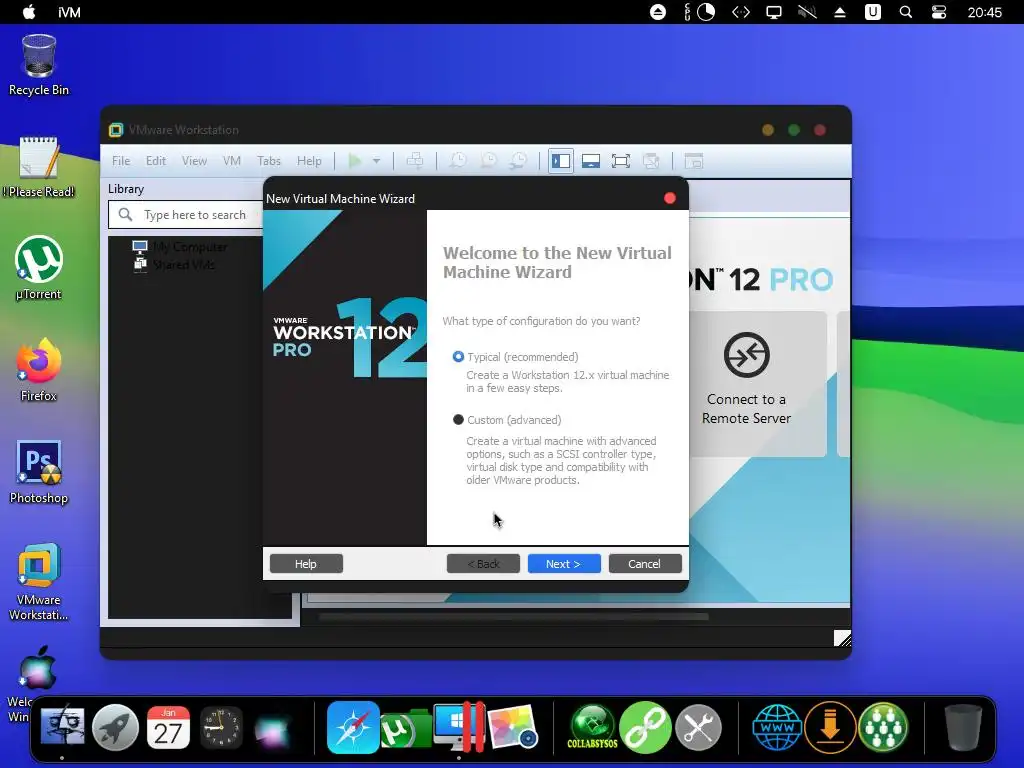The height and width of the screenshot is (768, 1024).
Task: Open the µTorrent desktop icon
Action: 39,268
